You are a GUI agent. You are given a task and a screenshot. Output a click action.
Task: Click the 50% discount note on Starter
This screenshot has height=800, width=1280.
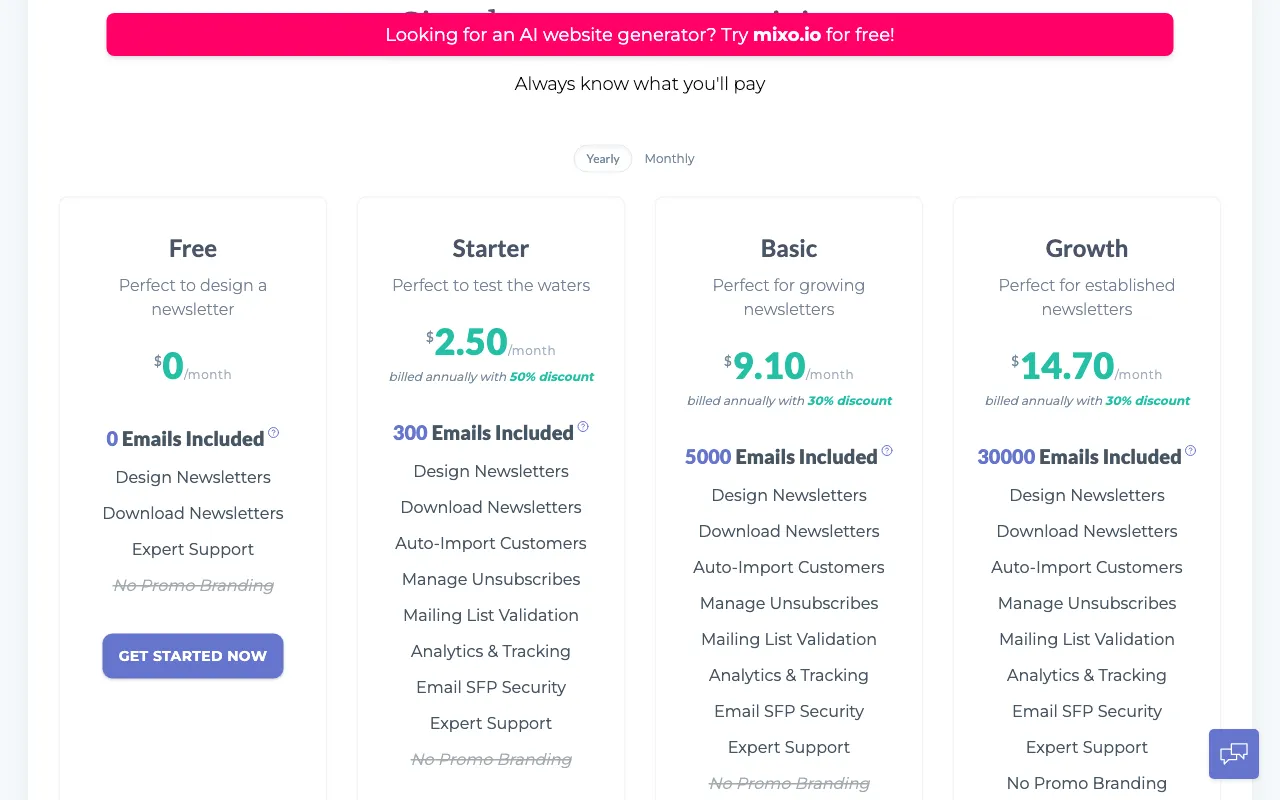(x=552, y=377)
